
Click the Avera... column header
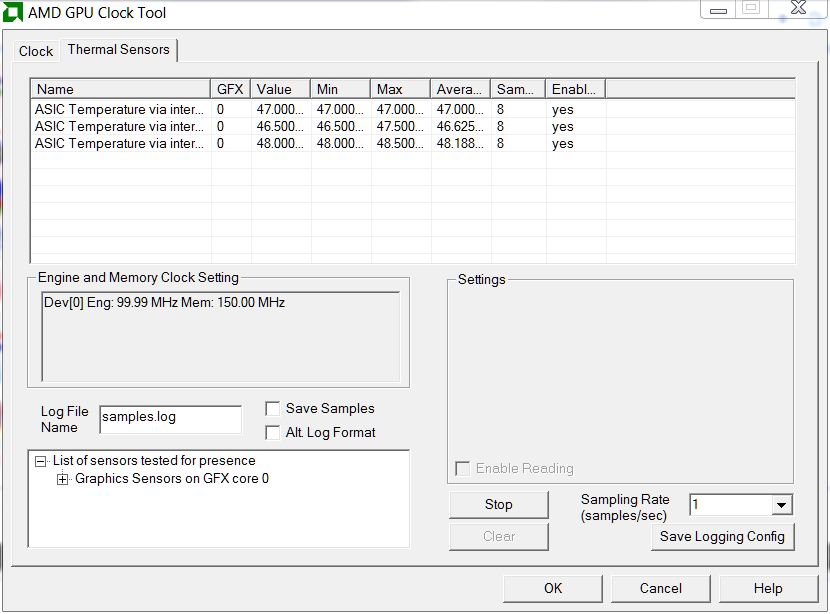pos(460,89)
